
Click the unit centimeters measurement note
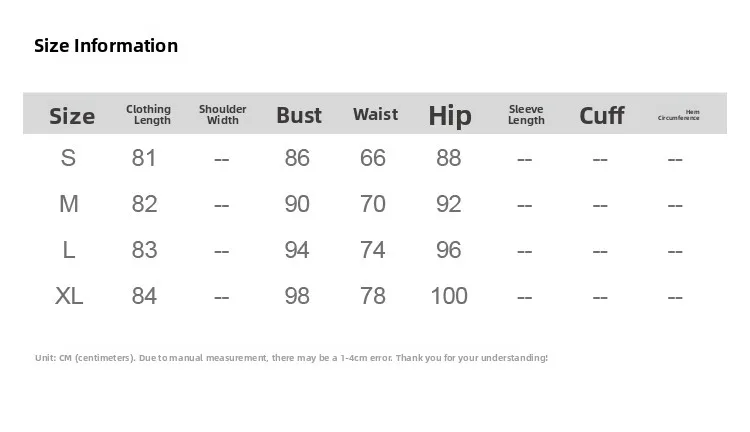pyautogui.click(x=291, y=358)
